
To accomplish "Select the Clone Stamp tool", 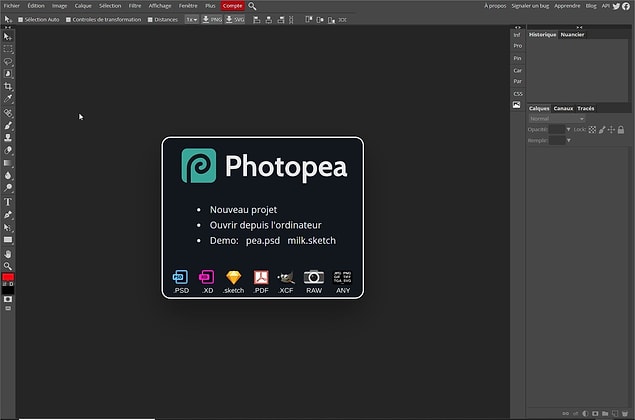I will click(x=8, y=138).
